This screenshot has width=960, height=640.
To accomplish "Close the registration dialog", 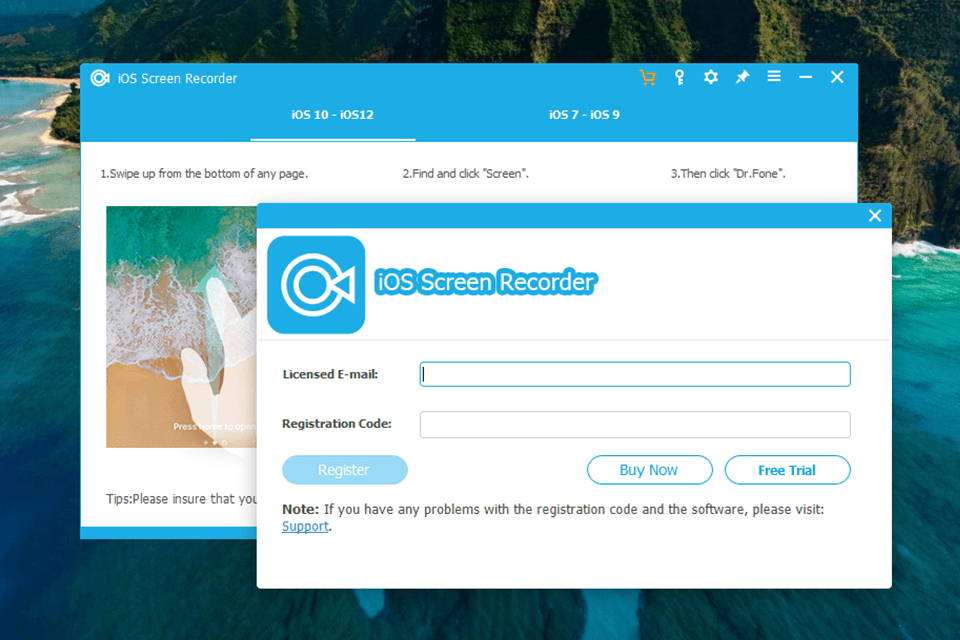I will point(875,216).
